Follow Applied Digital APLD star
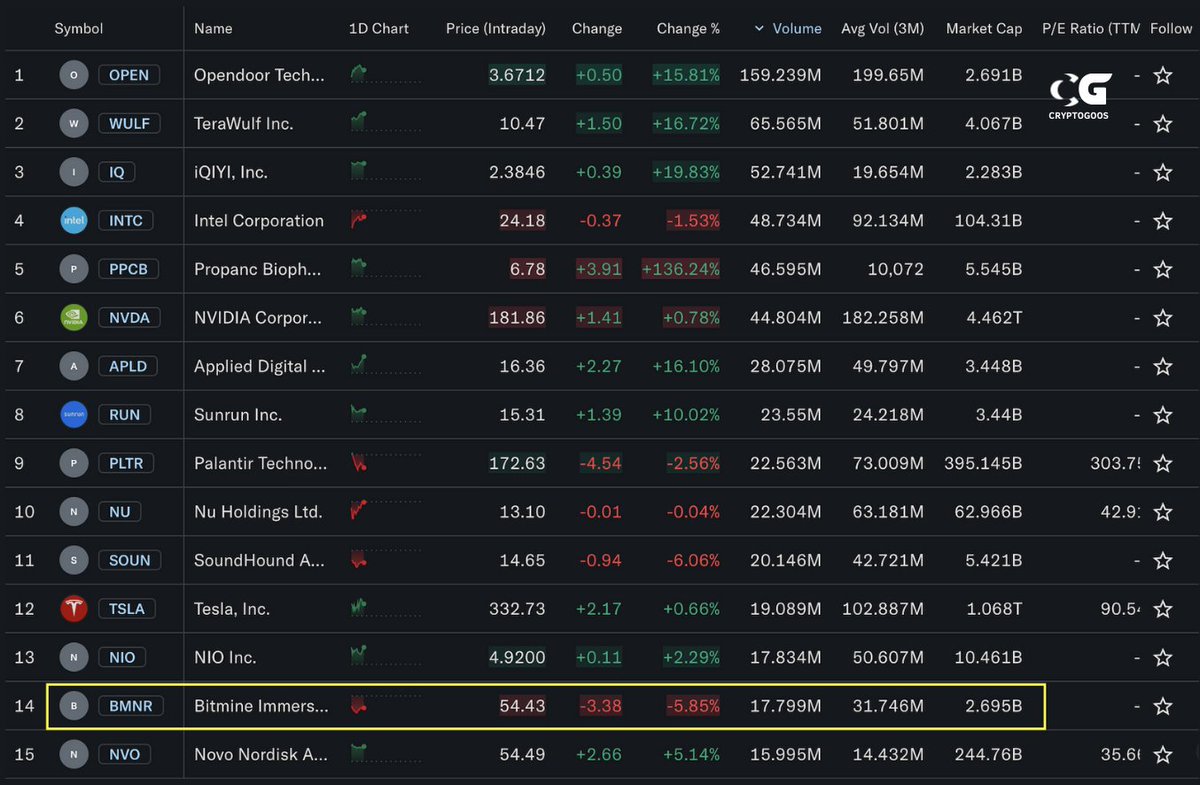Image resolution: width=1200 pixels, height=785 pixels. coord(1162,366)
